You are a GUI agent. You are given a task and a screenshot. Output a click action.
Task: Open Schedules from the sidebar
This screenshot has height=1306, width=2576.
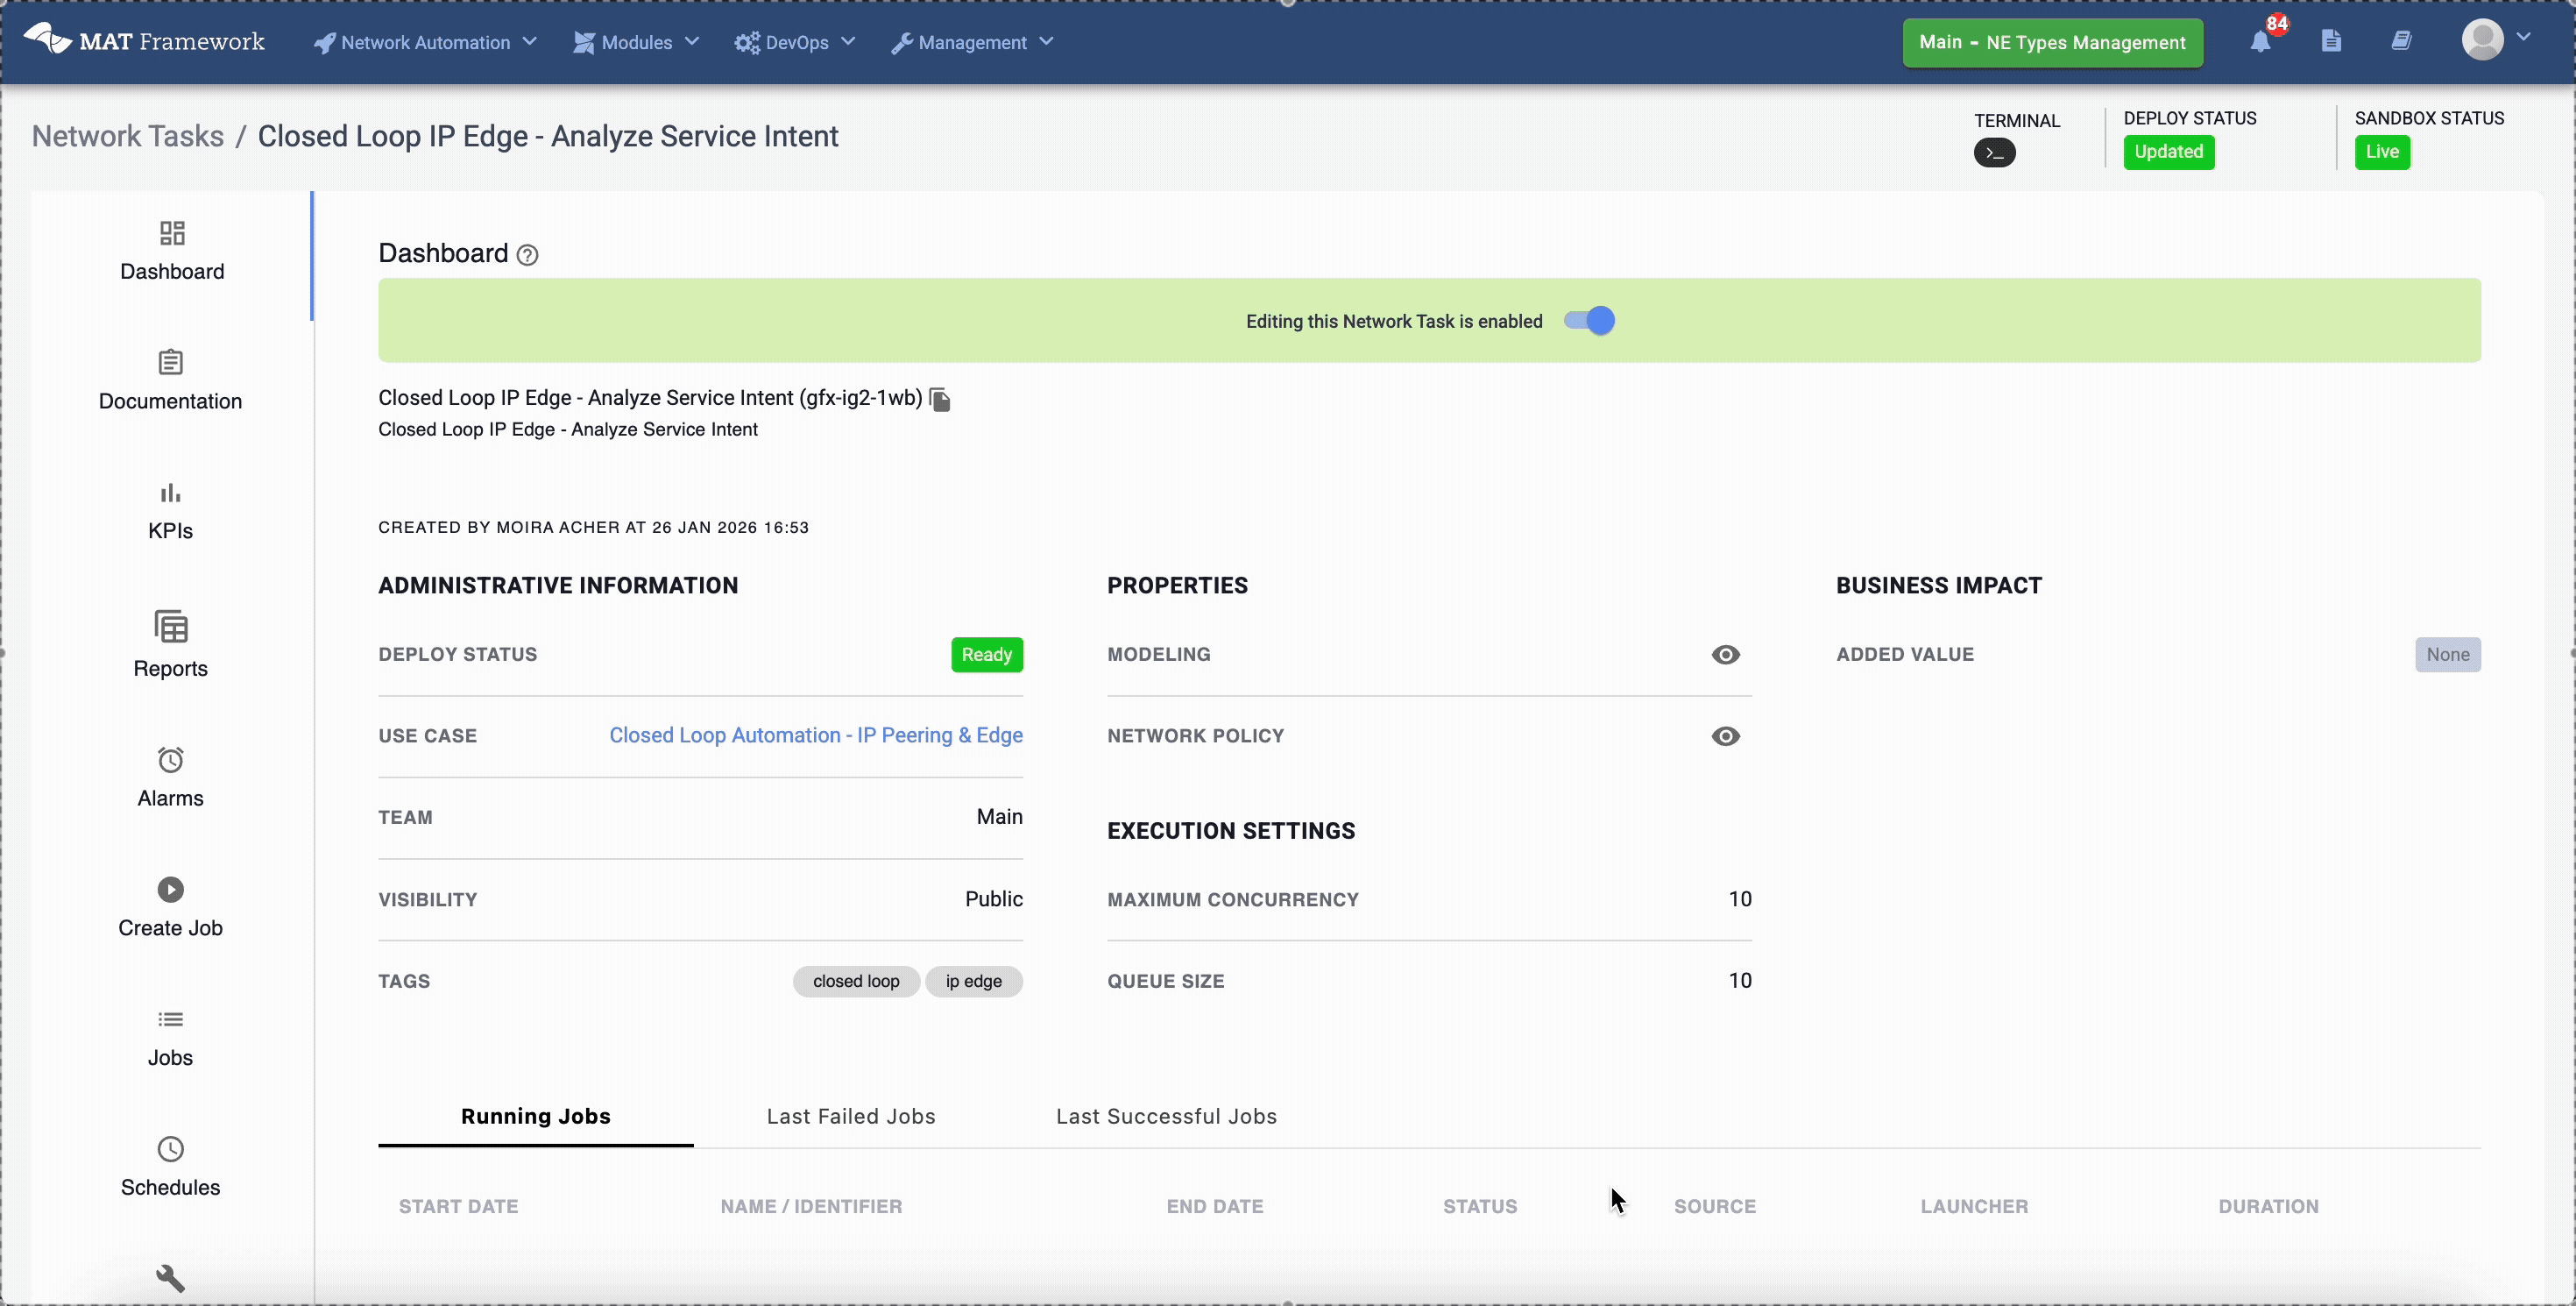coord(170,1165)
